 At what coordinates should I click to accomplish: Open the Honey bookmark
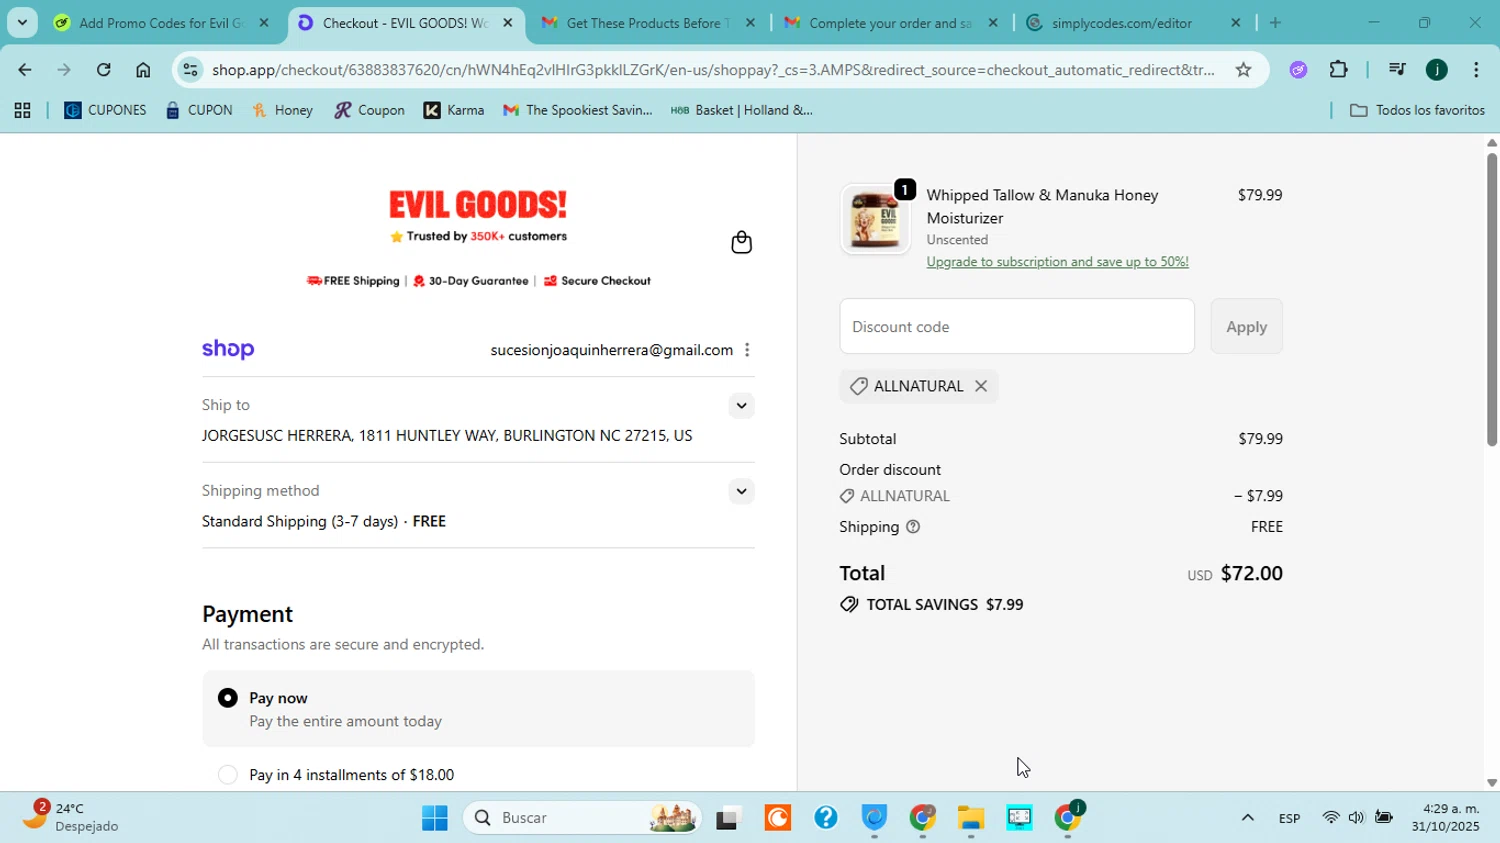click(x=283, y=110)
